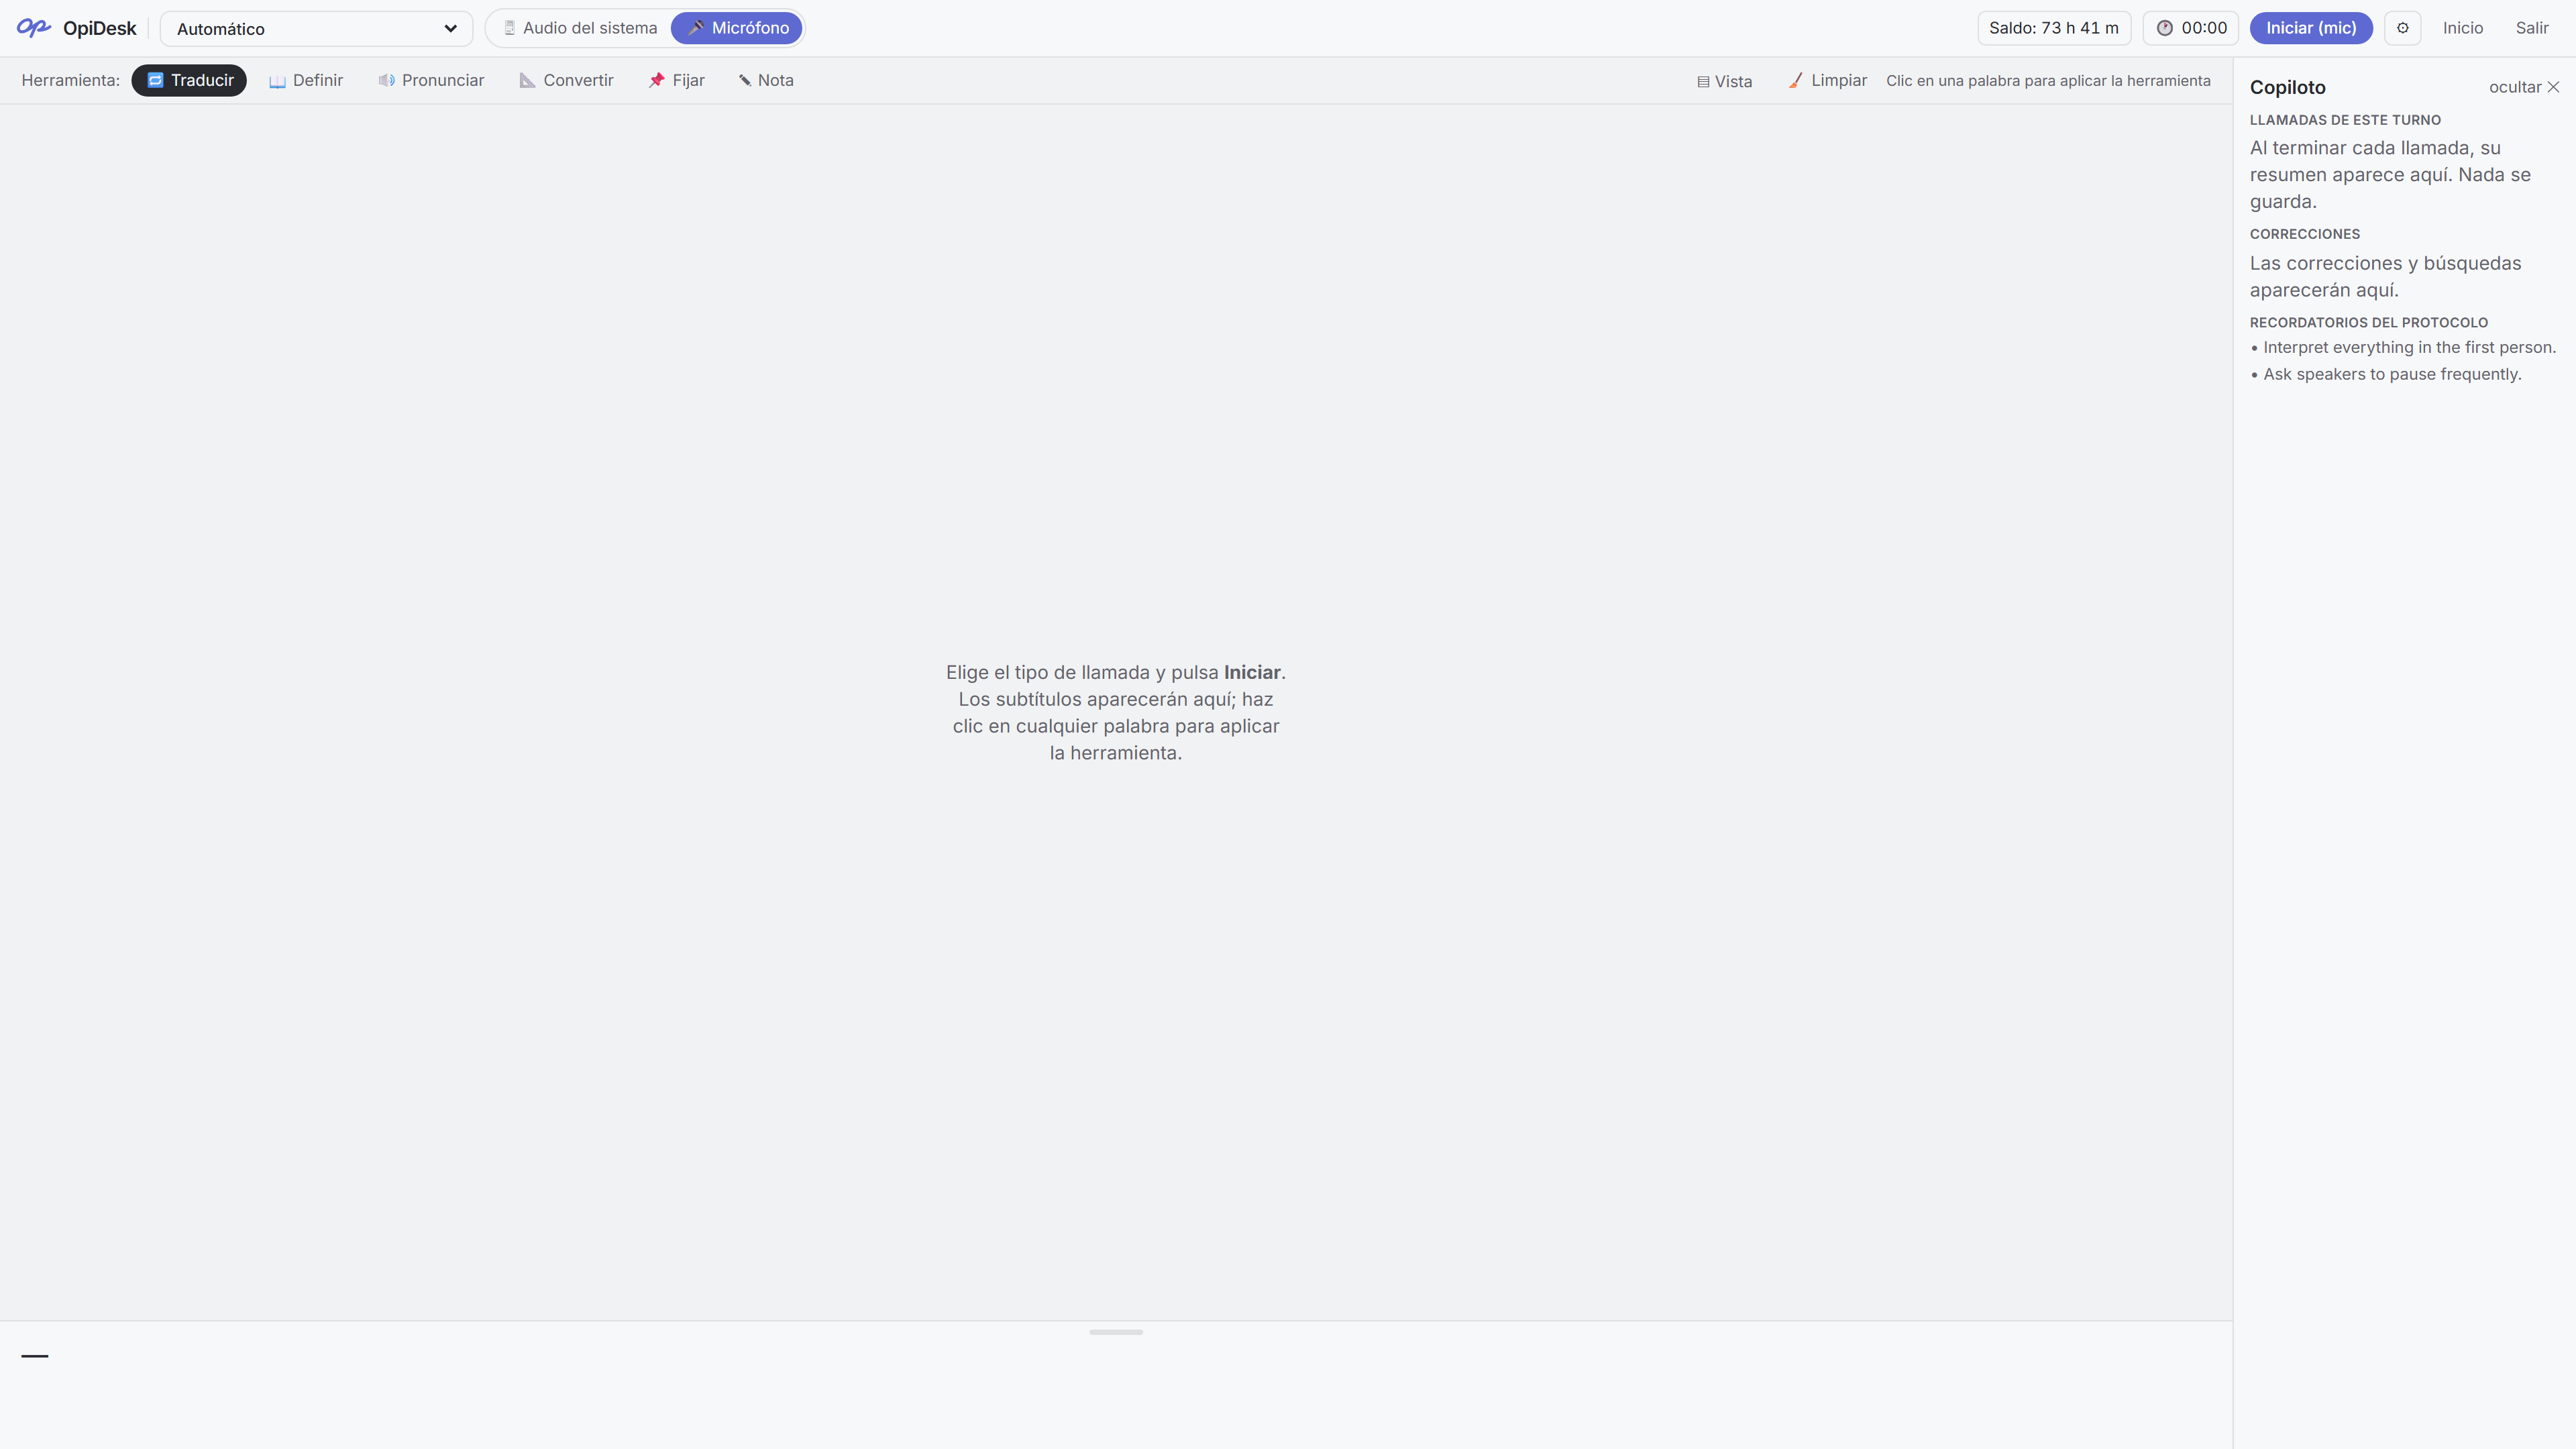This screenshot has height=1449, width=2576.
Task: Click the Copiloto panel title
Action: pos(2288,87)
